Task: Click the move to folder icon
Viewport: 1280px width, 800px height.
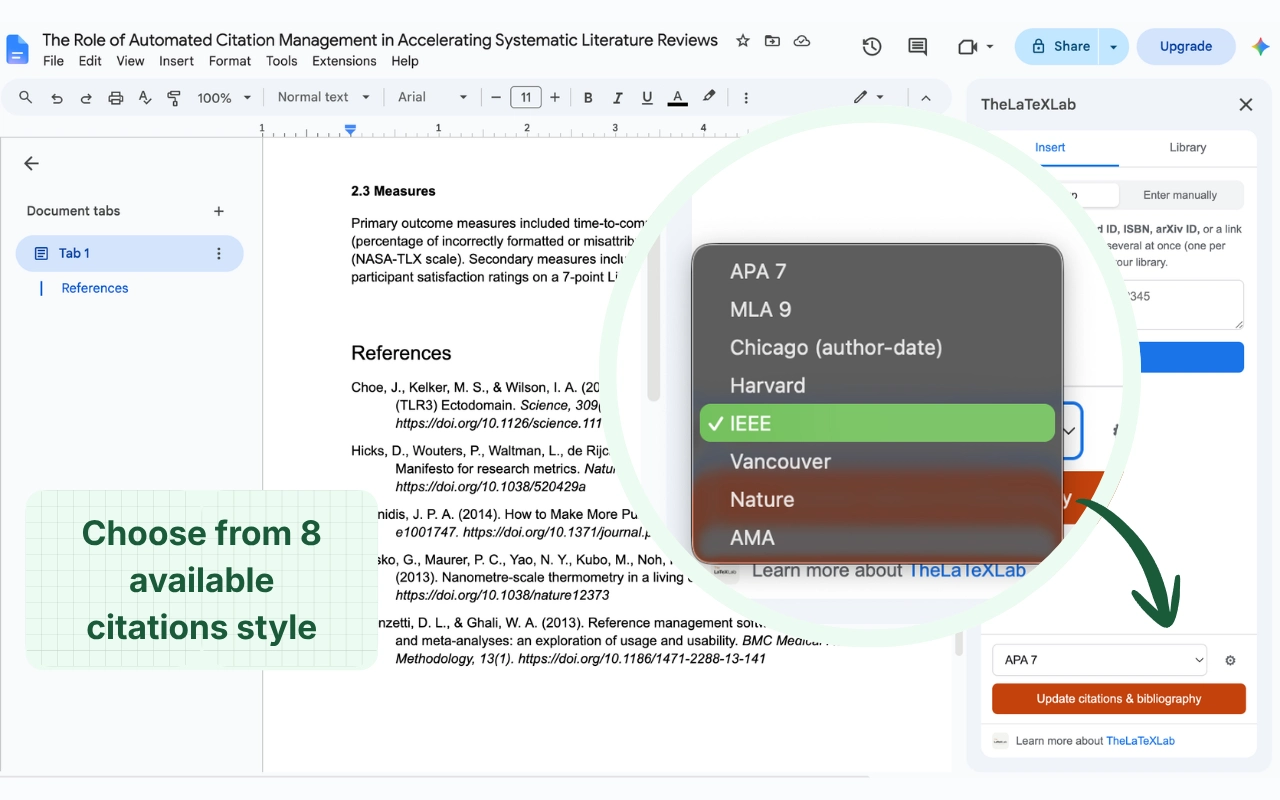Action: click(772, 41)
